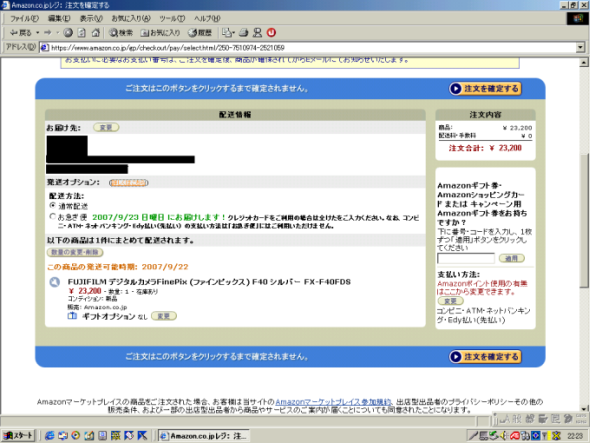Screen dimensions: 590x443
Task: Click the Amazon.co.jp taskbar window button
Action: [203, 435]
